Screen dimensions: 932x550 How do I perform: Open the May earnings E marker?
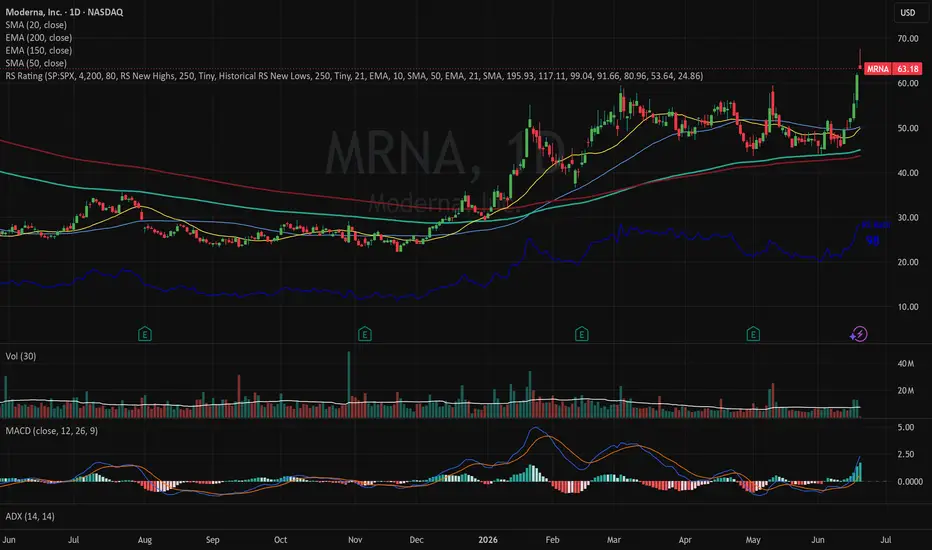point(752,334)
